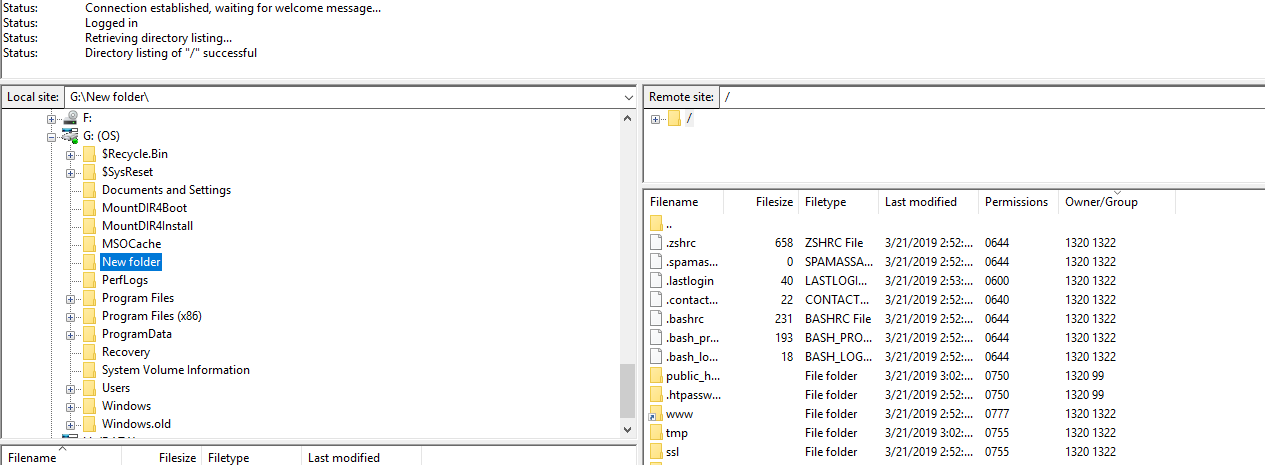Click the Documents and Settings folder icon
1265x465 pixels.
(89, 190)
